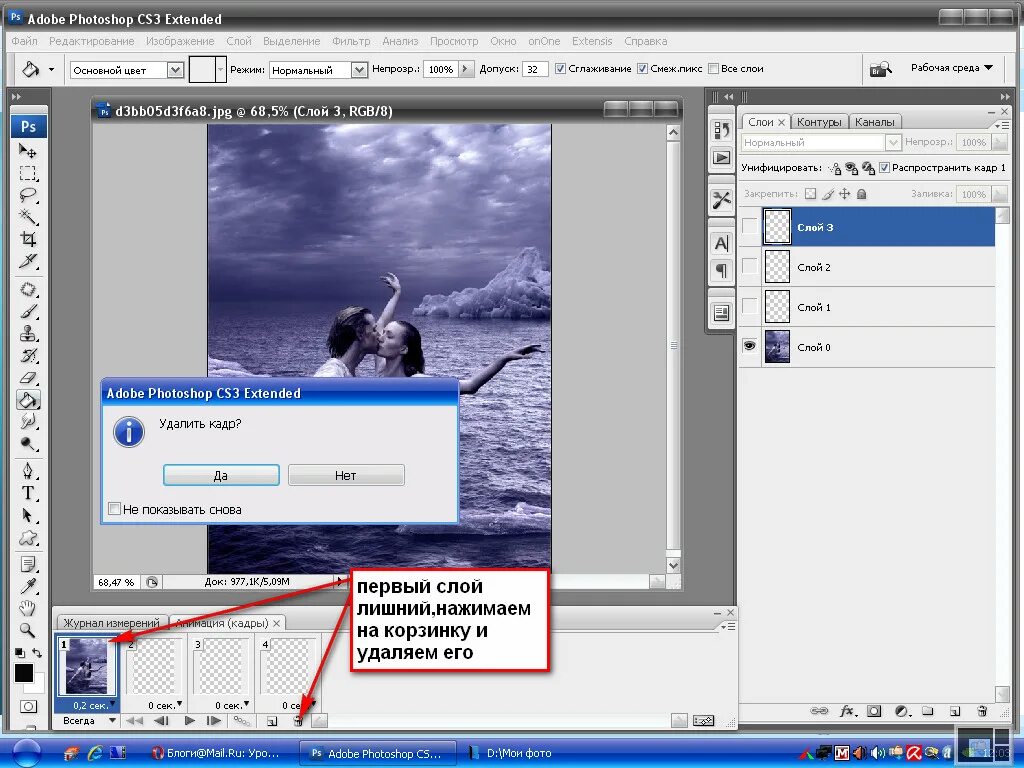Open Adobe Bridge from options bar icon

(880, 69)
